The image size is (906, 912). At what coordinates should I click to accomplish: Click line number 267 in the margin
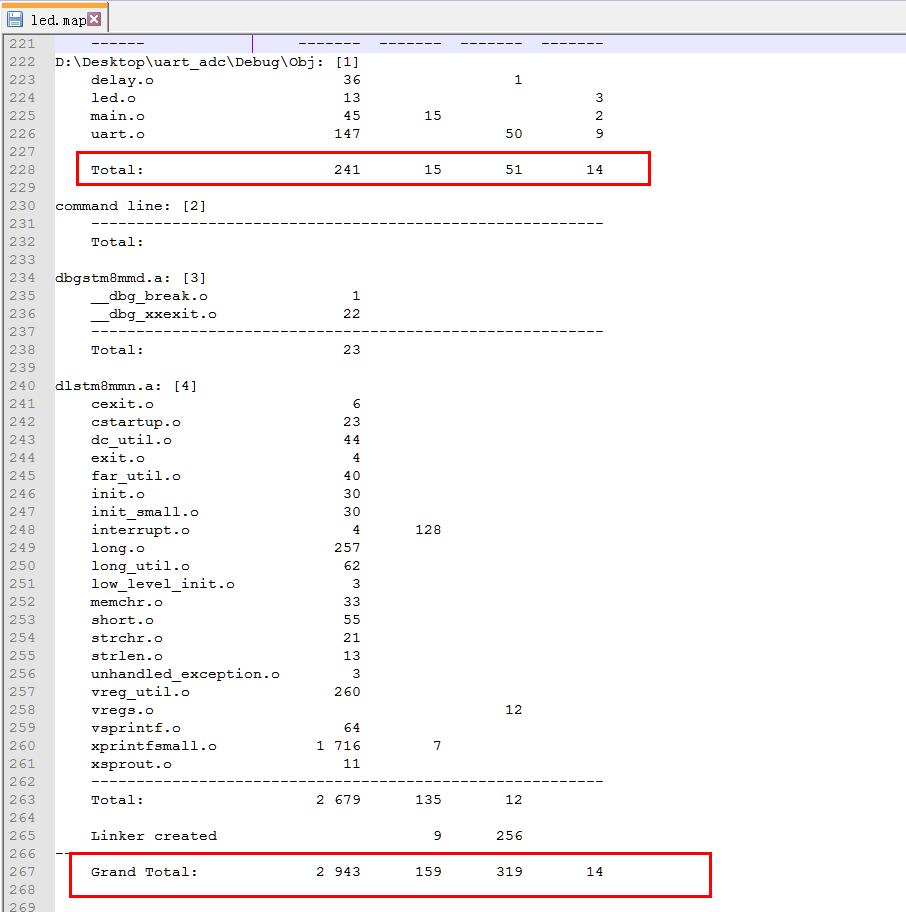22,871
